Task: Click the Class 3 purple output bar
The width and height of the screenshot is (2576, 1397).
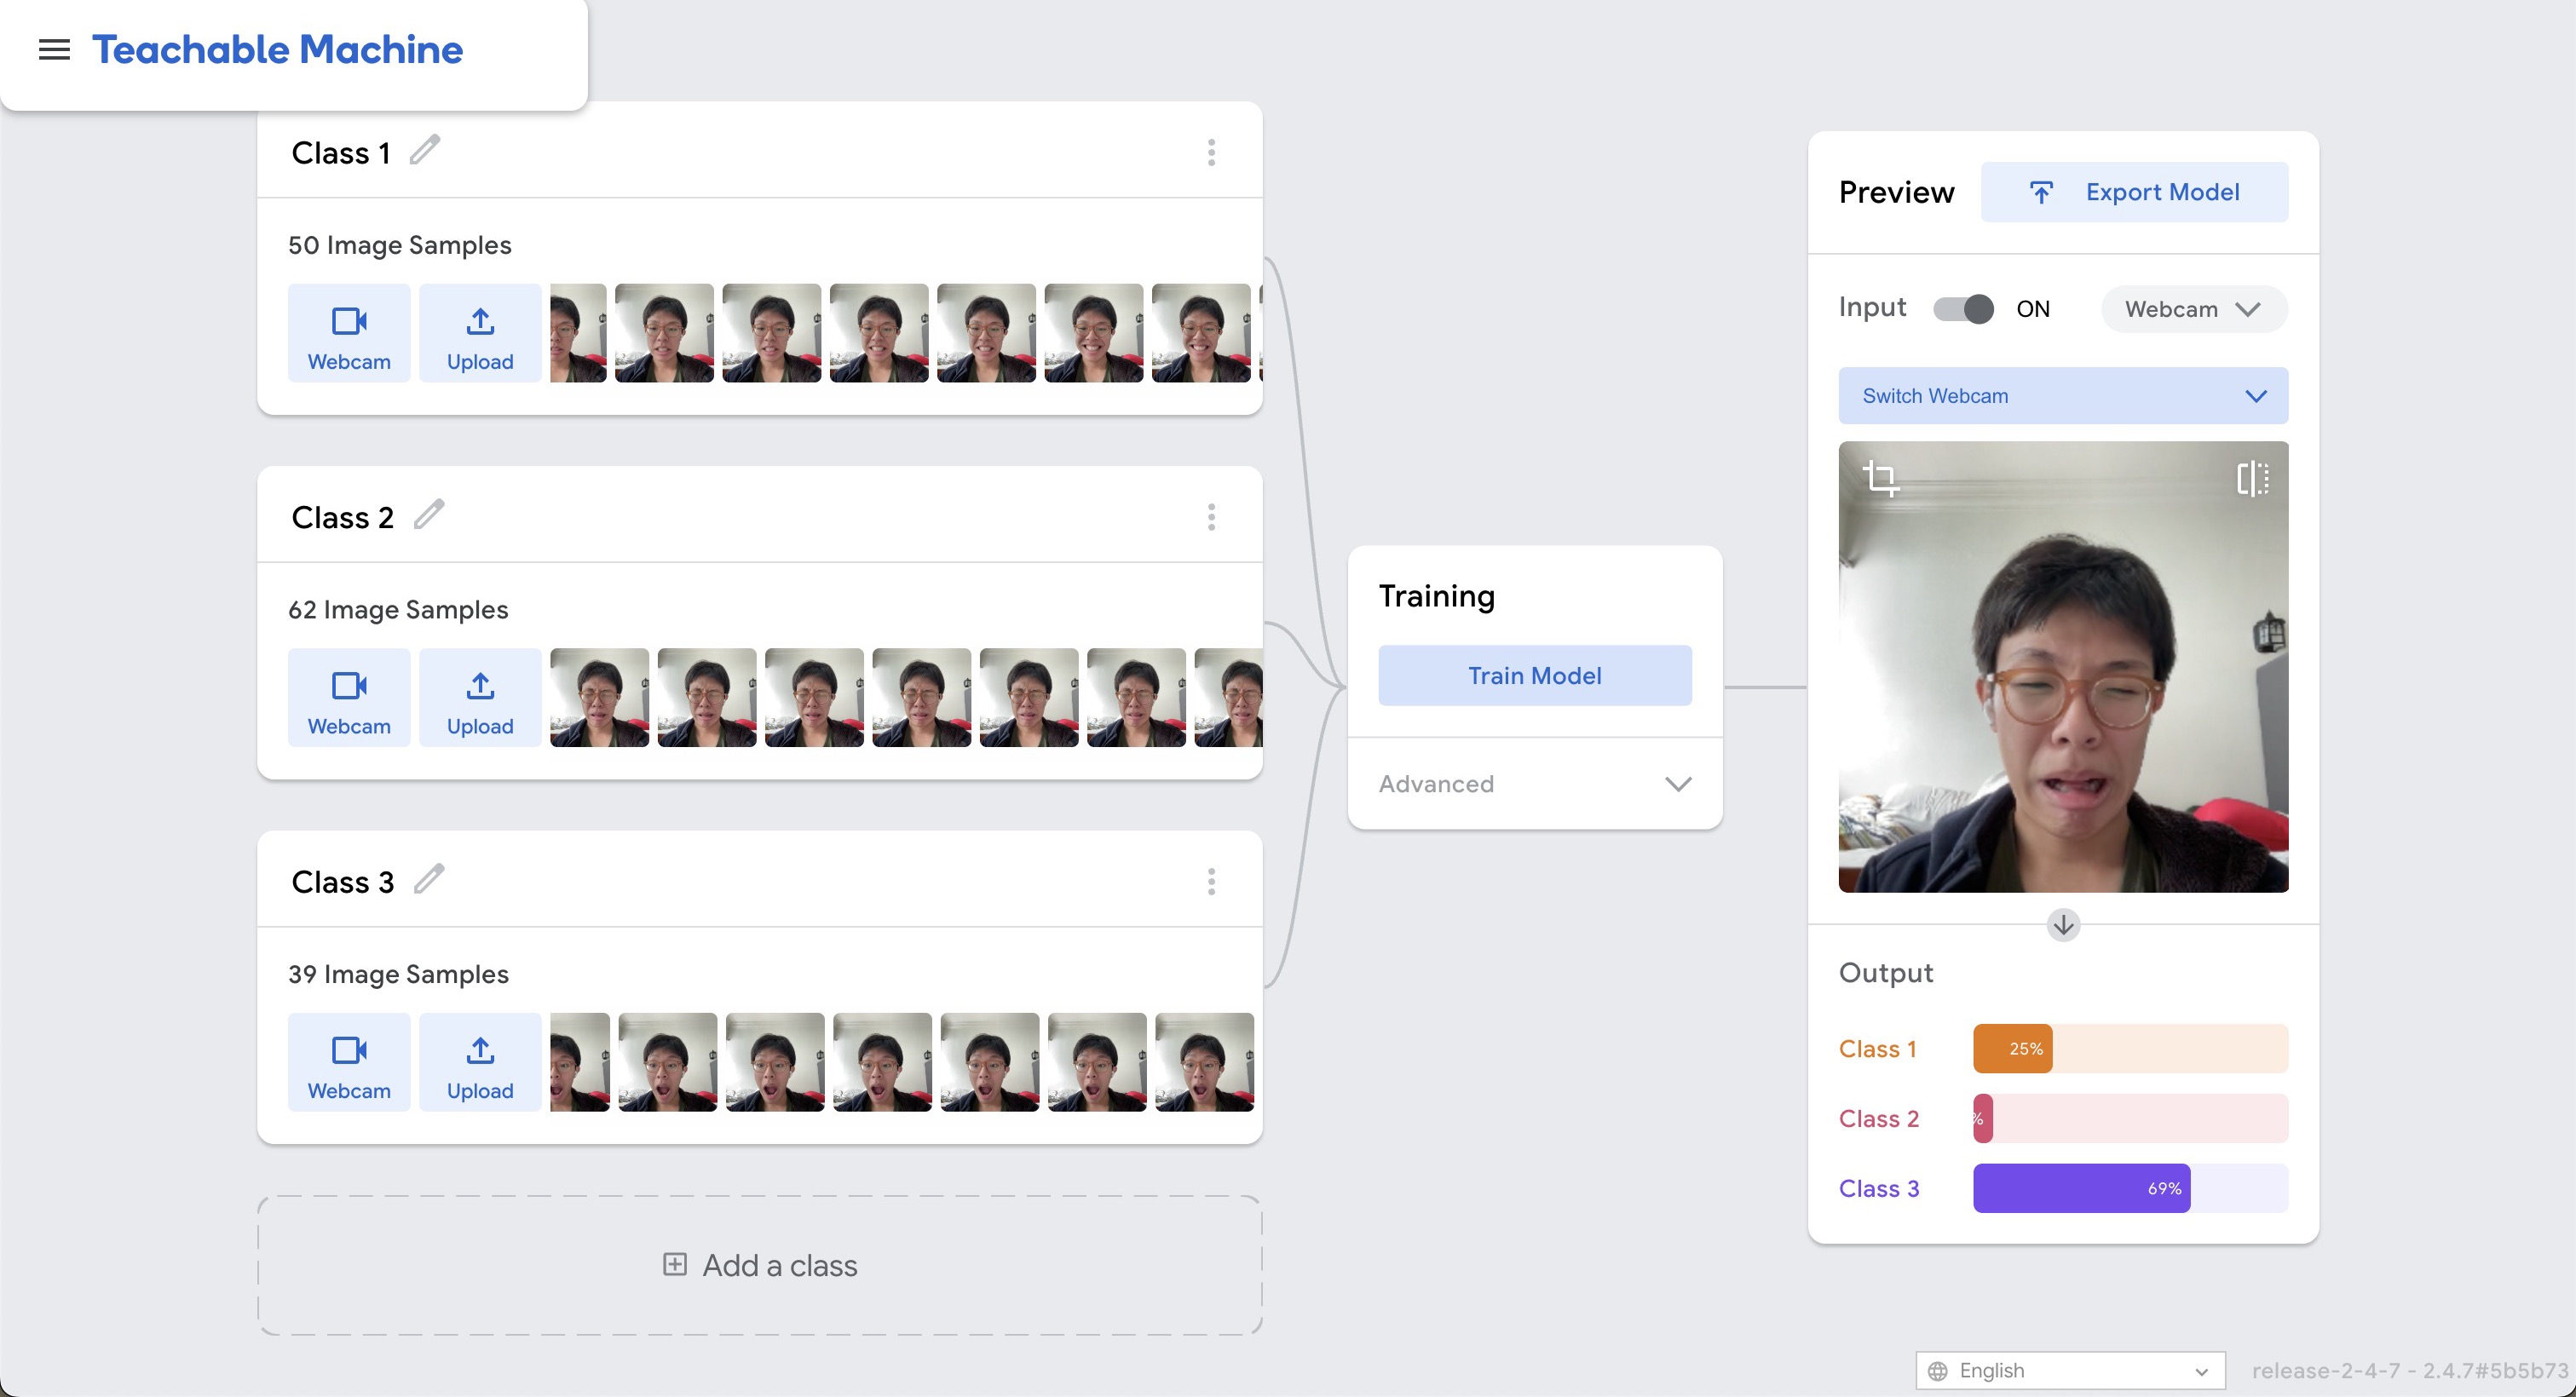Action: [2081, 1188]
